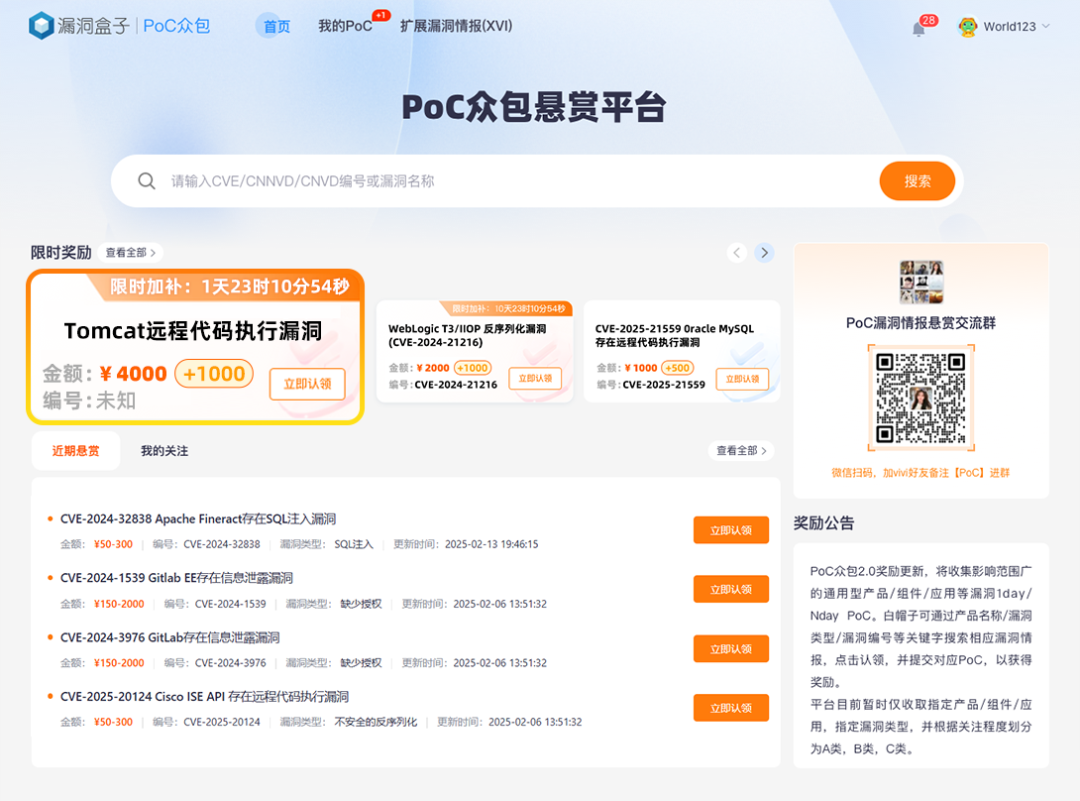Go to next limited-time reward card
This screenshot has width=1080, height=801.
click(x=764, y=253)
